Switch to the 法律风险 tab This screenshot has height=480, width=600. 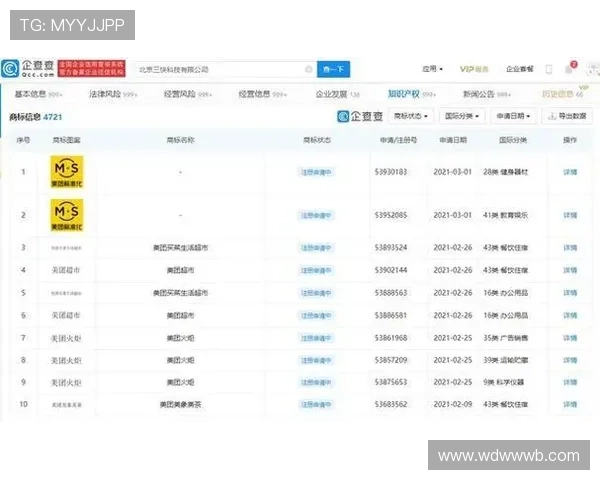click(113, 94)
